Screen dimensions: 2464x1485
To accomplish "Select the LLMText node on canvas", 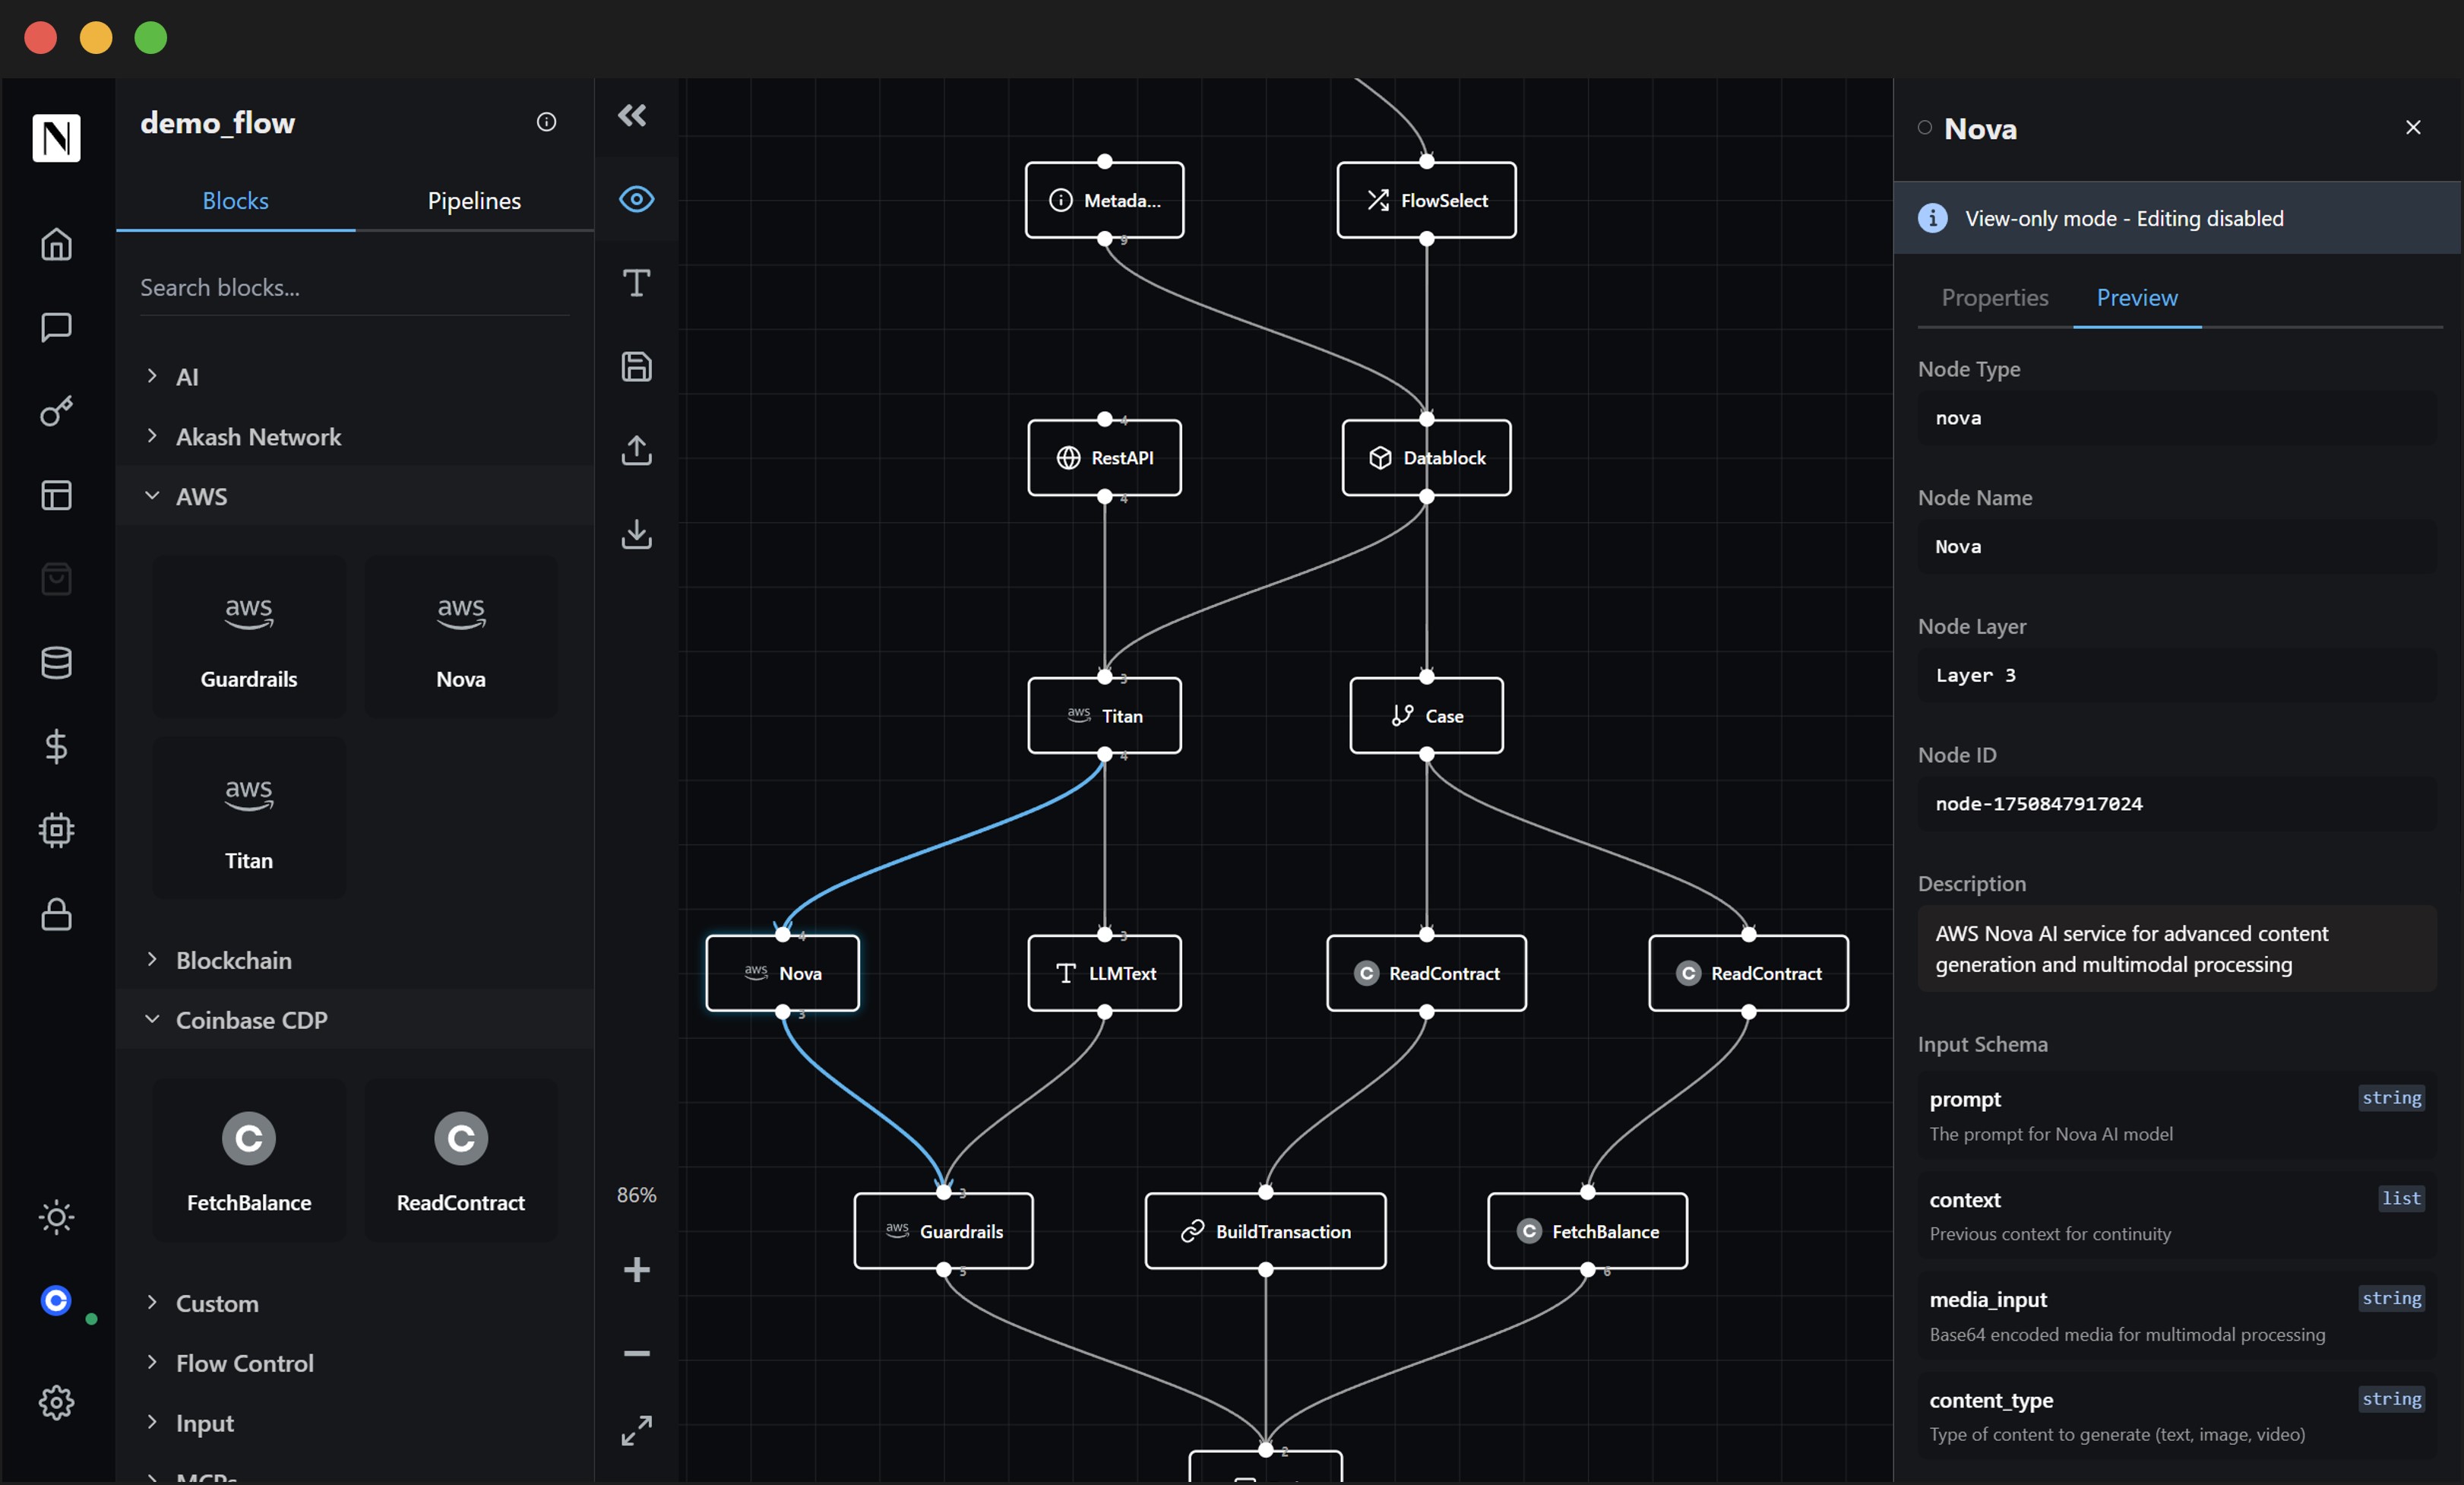I will pyautogui.click(x=1105, y=973).
